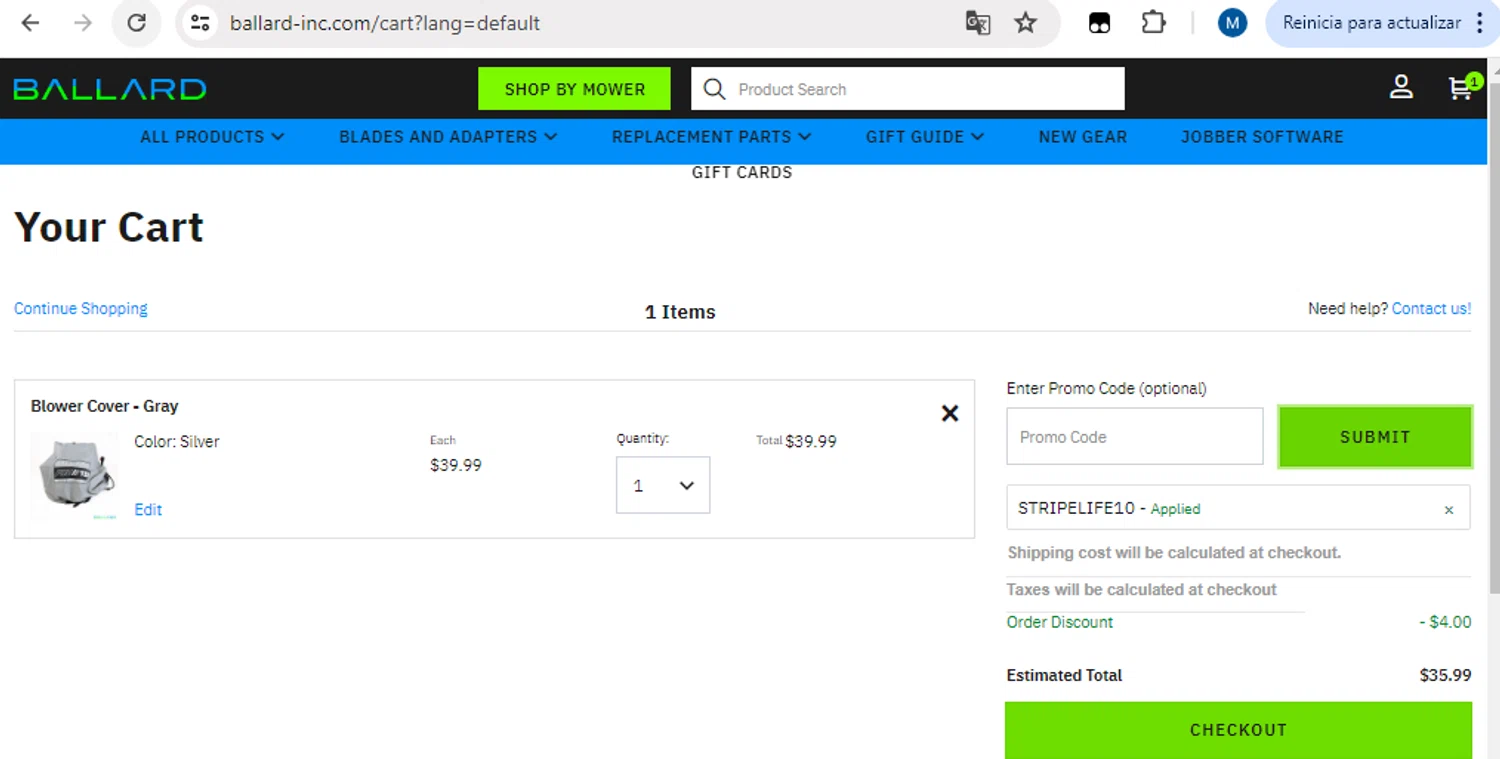The width and height of the screenshot is (1500, 759).
Task: Open the Extensions puzzle icon
Action: (x=1153, y=23)
